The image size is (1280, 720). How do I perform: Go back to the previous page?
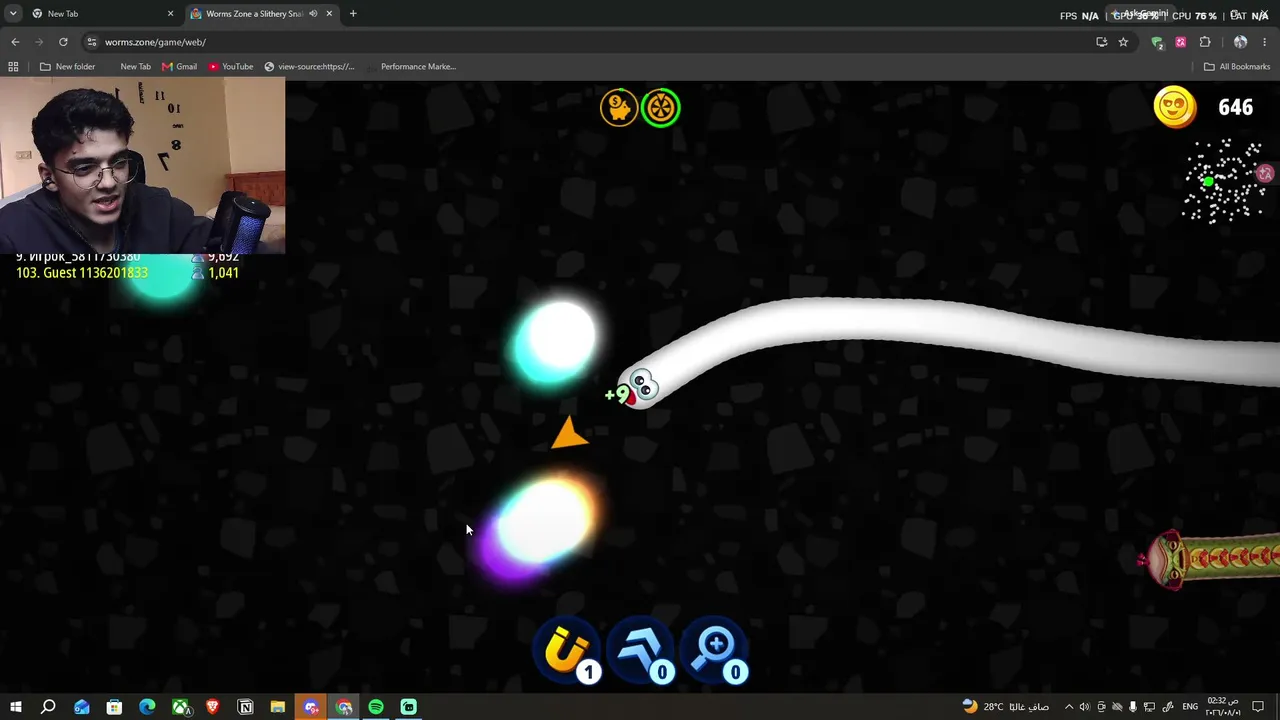[x=15, y=42]
